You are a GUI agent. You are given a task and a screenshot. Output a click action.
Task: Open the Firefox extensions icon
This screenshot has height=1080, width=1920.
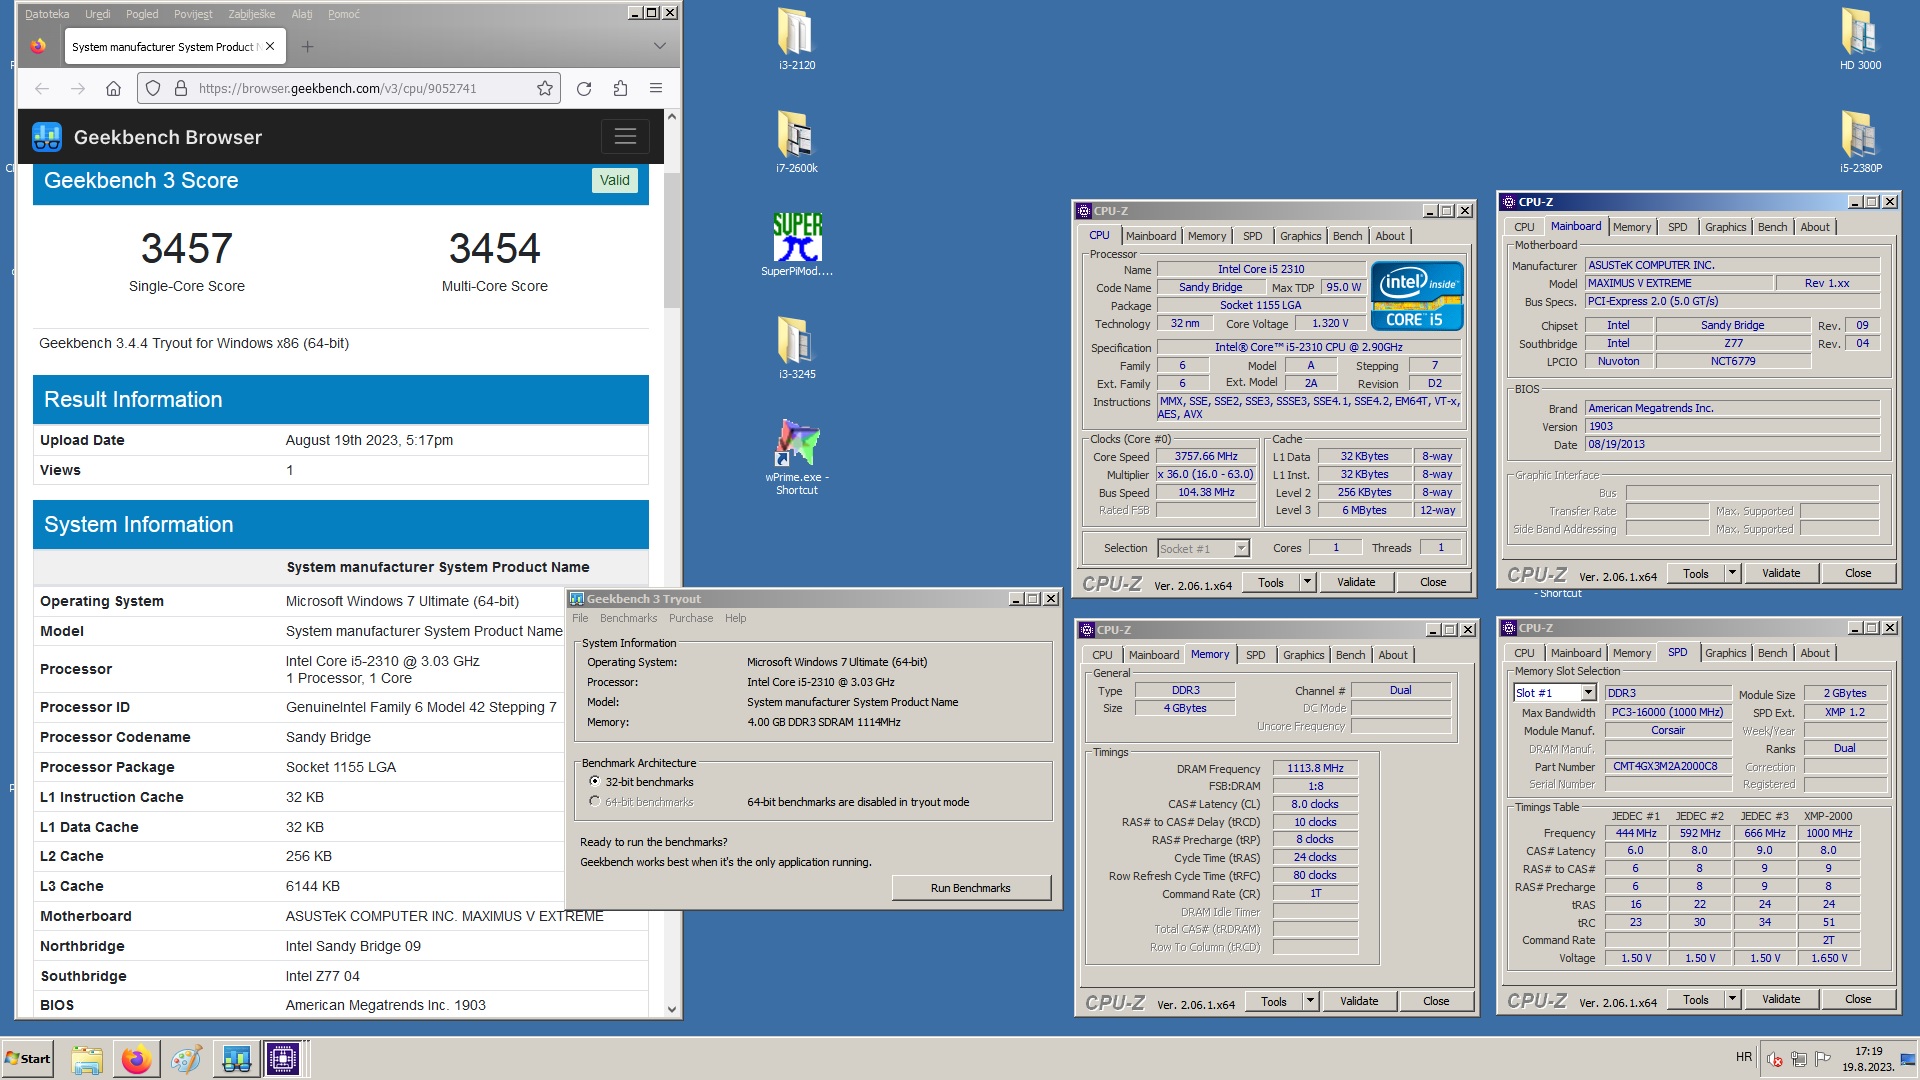[x=620, y=88]
